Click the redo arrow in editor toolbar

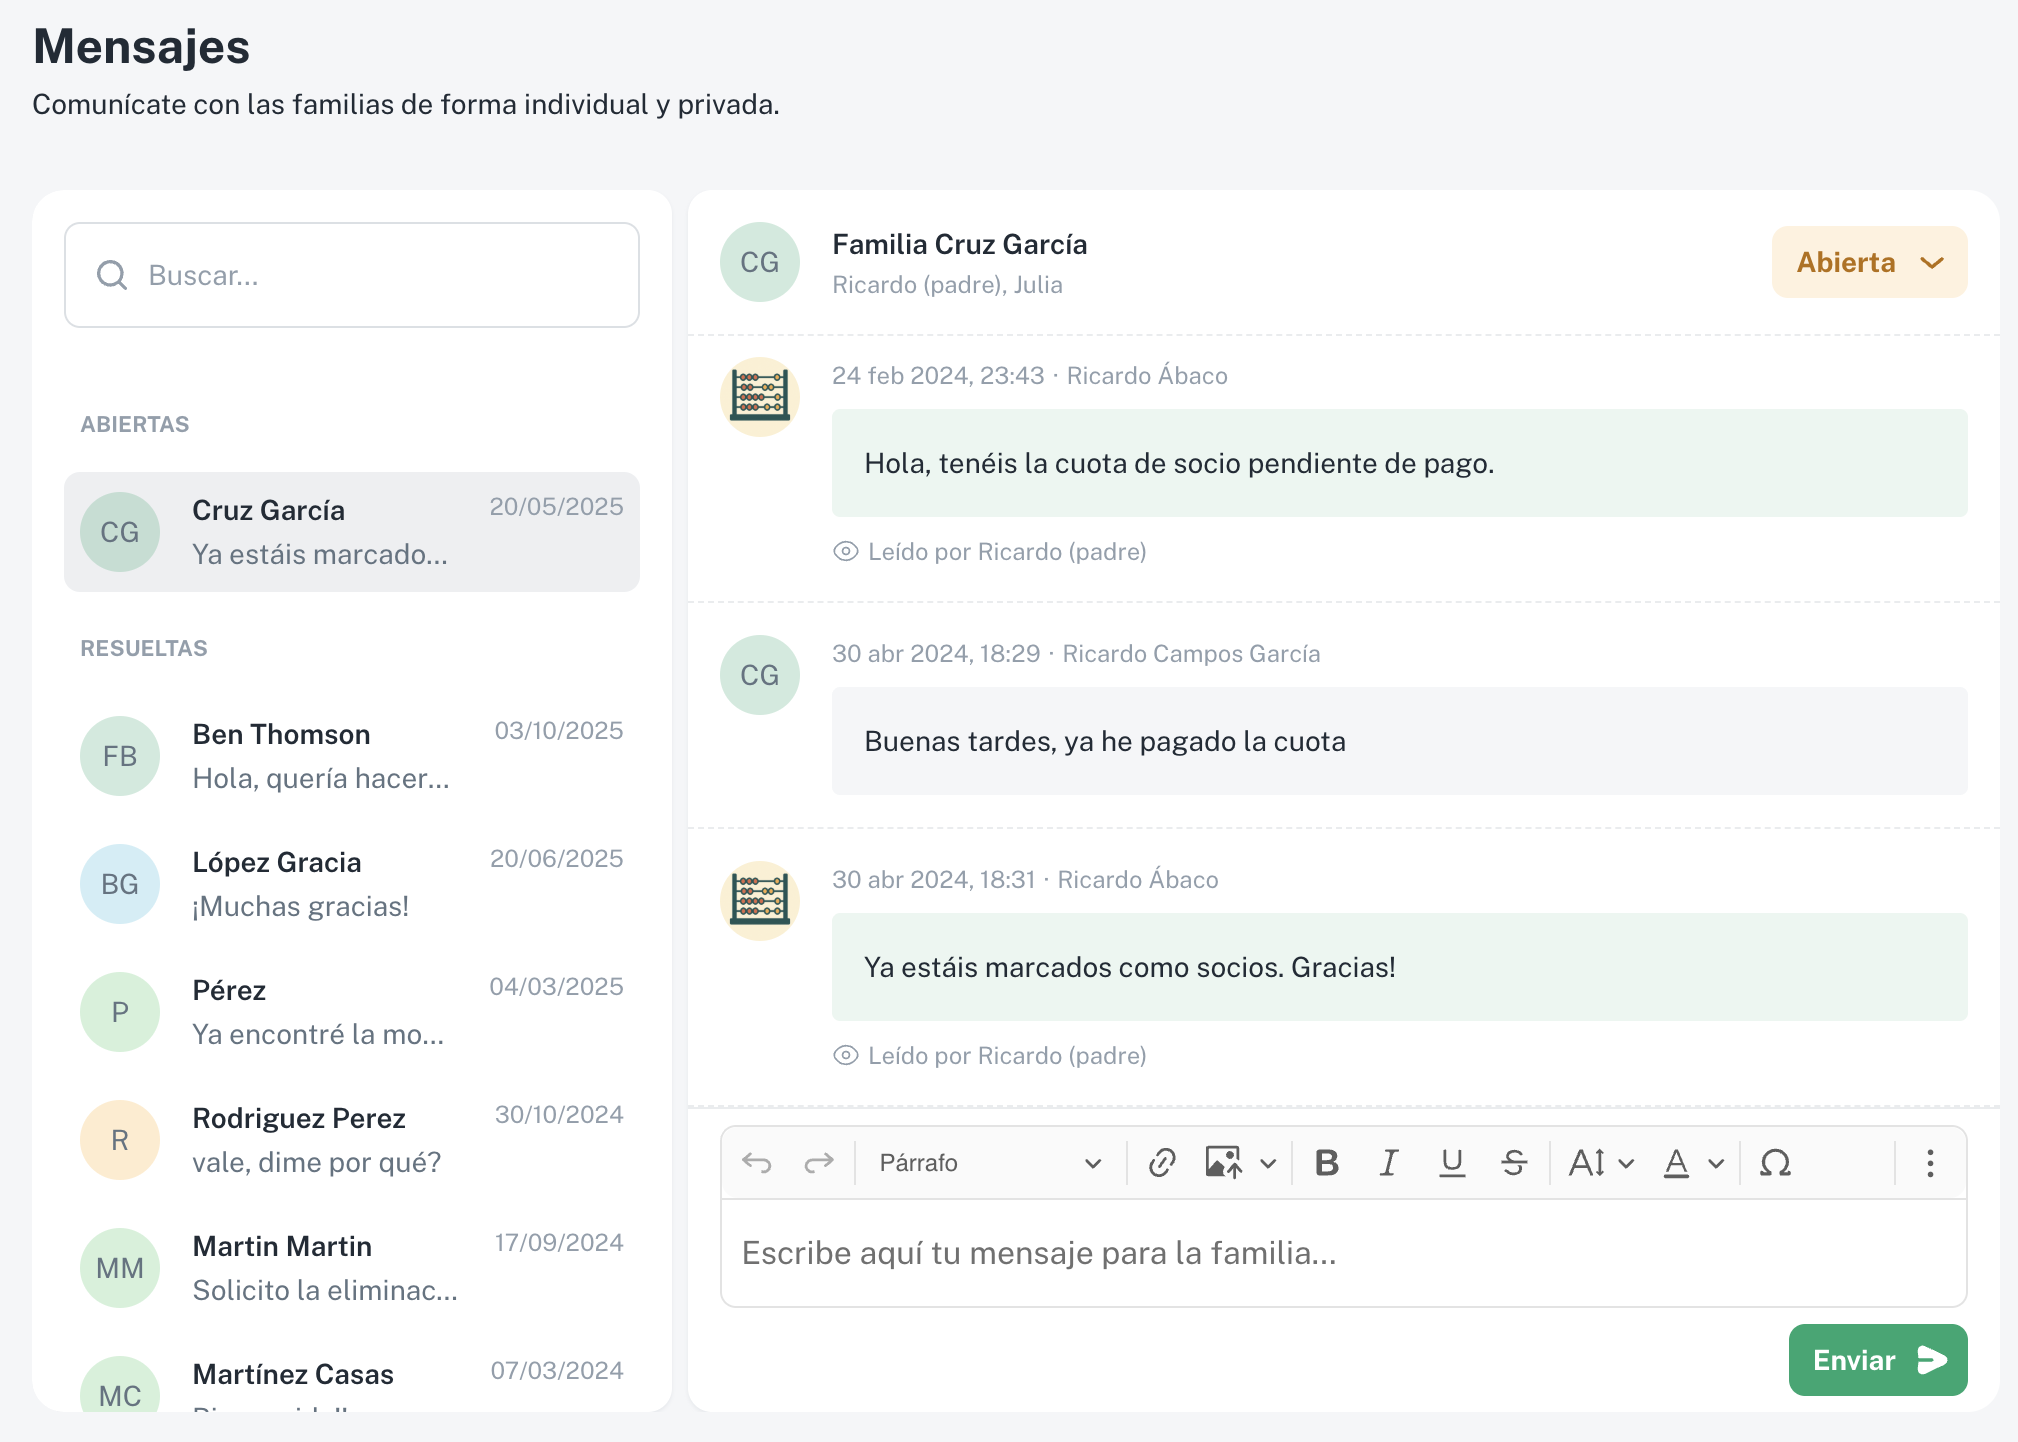coord(819,1163)
